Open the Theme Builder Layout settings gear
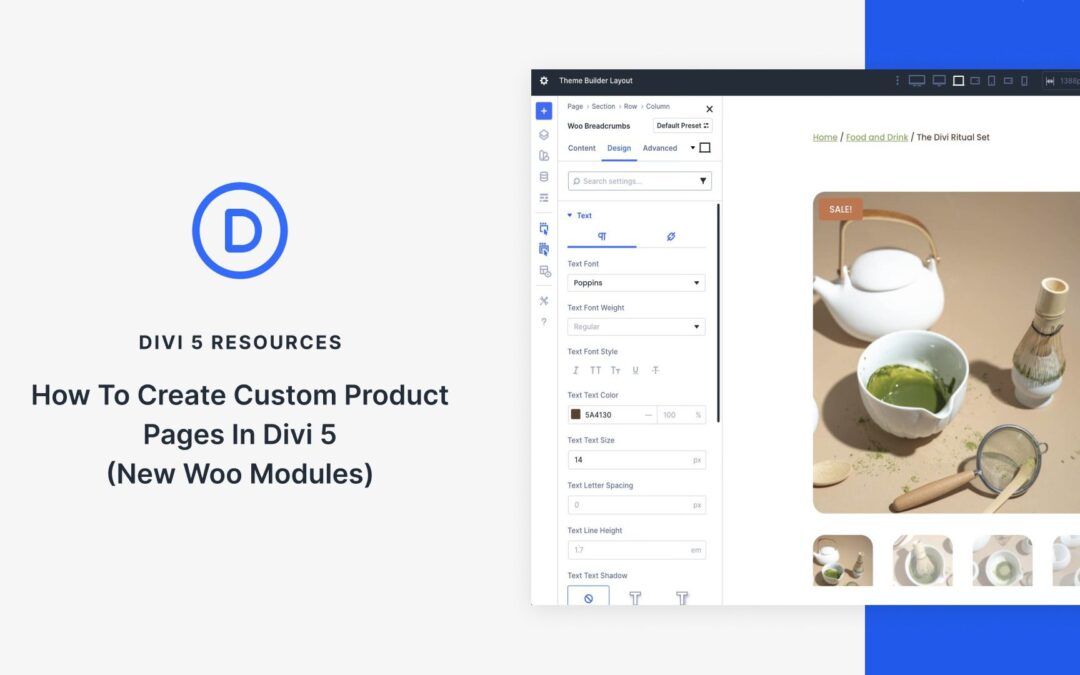 coord(544,81)
